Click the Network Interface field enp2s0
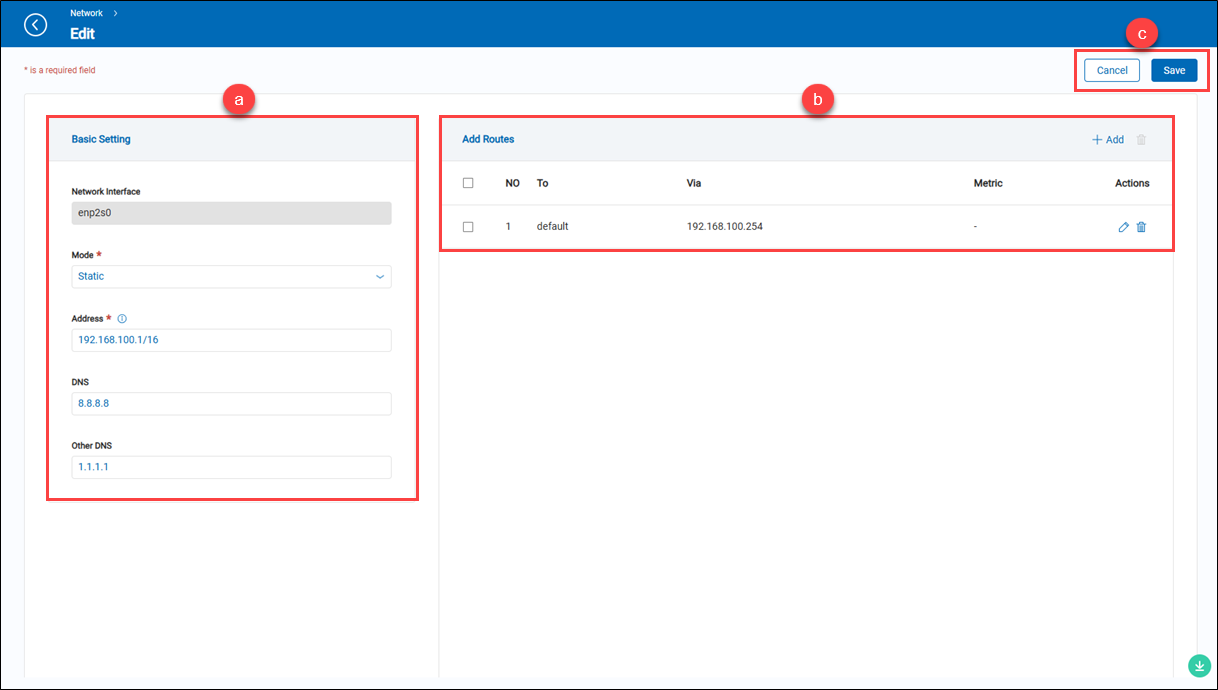1218x690 pixels. click(x=231, y=213)
